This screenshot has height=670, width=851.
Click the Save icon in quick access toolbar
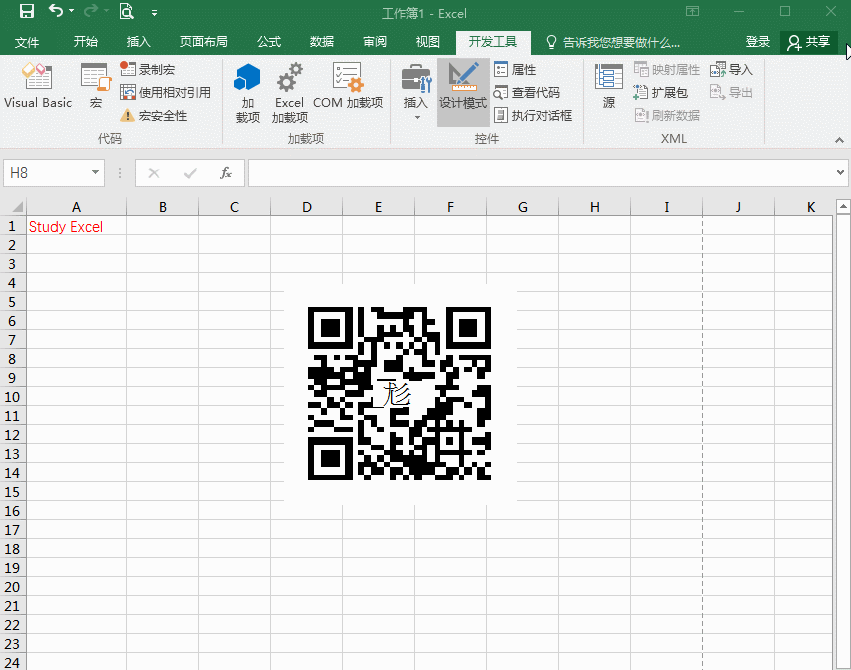[26, 11]
